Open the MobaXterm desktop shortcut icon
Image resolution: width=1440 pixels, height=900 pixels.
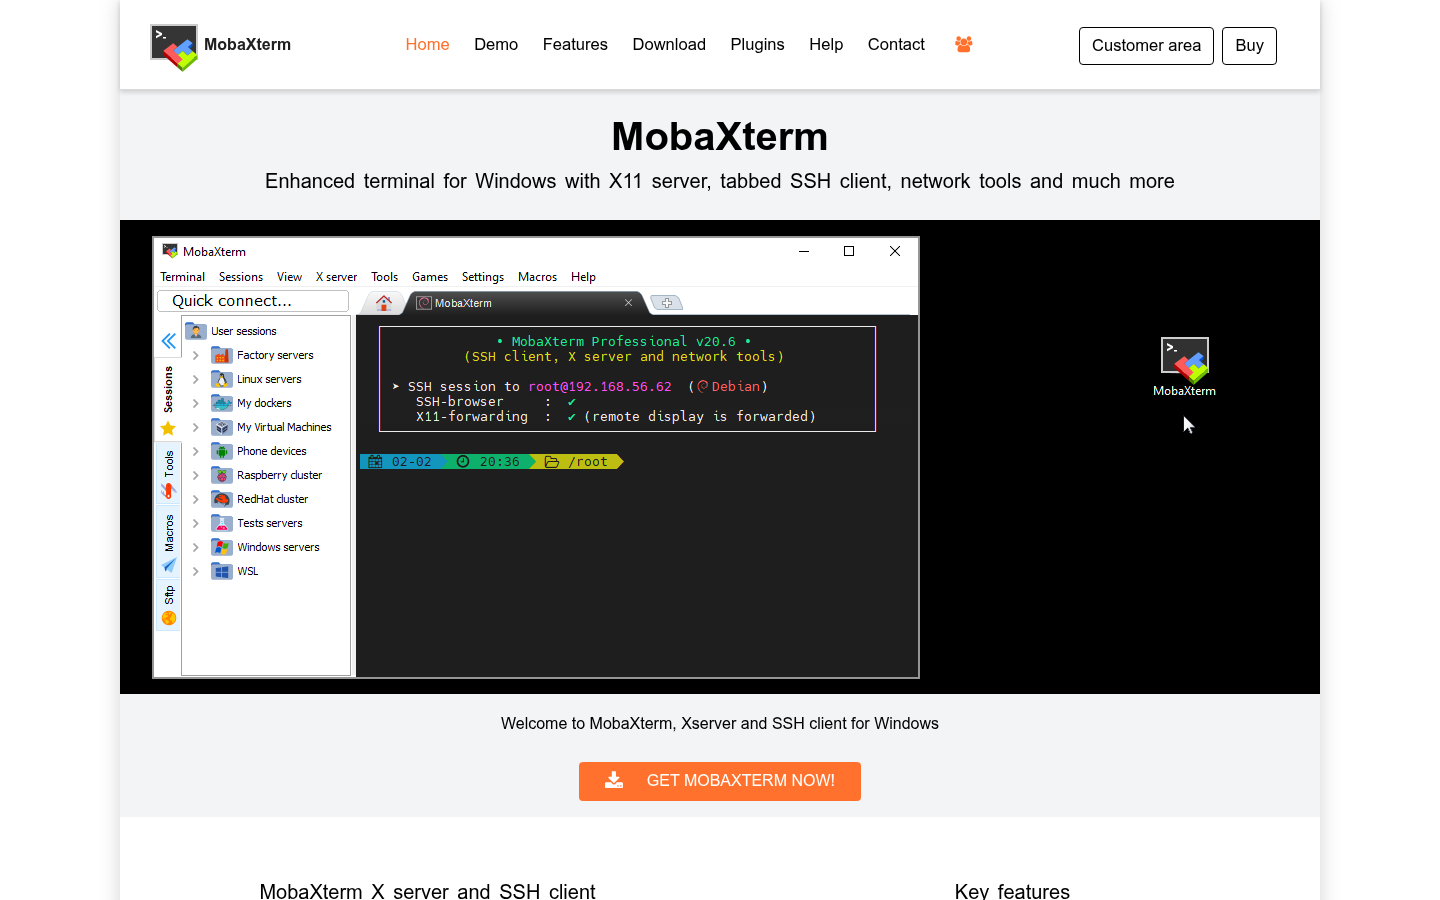(x=1185, y=360)
